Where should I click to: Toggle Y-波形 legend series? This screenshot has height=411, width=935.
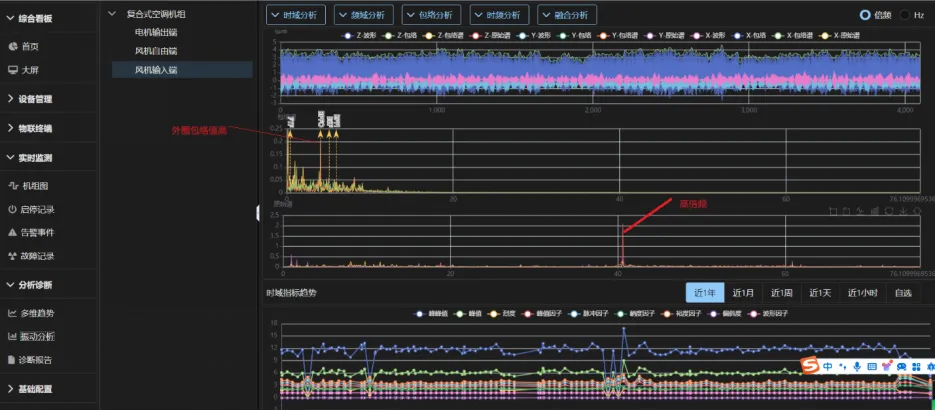[x=534, y=36]
